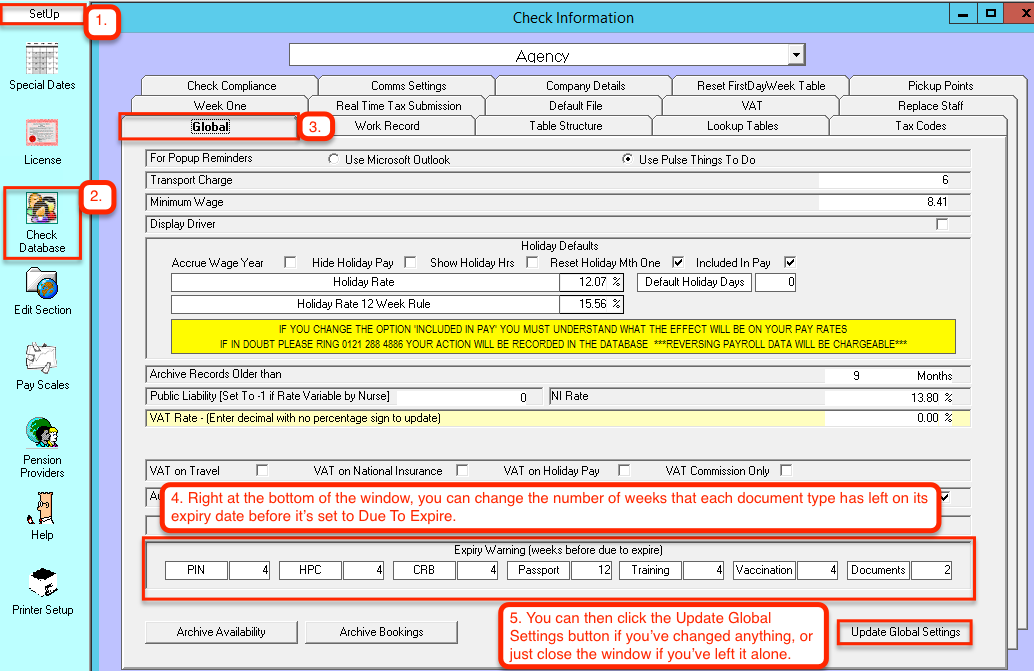Screen dimensions: 1034x671
Task: Expand the Agency dropdown list
Action: (795, 55)
